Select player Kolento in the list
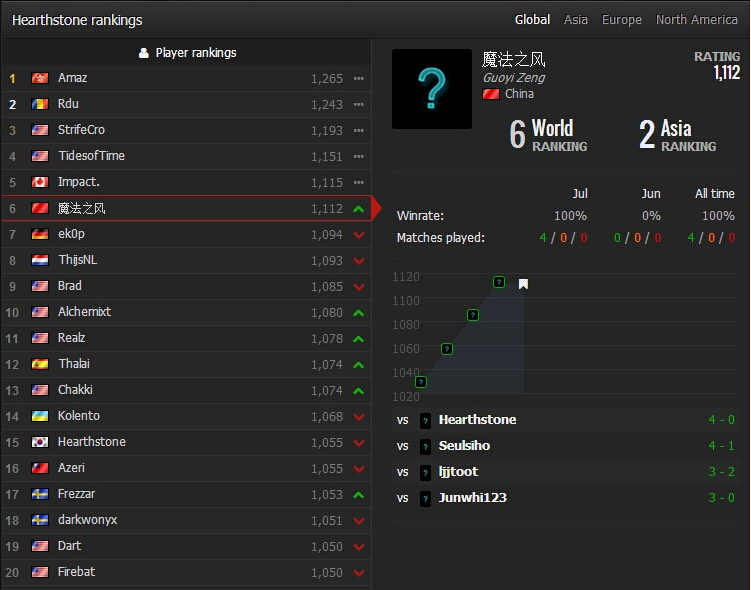The width and height of the screenshot is (751, 590). [x=186, y=416]
